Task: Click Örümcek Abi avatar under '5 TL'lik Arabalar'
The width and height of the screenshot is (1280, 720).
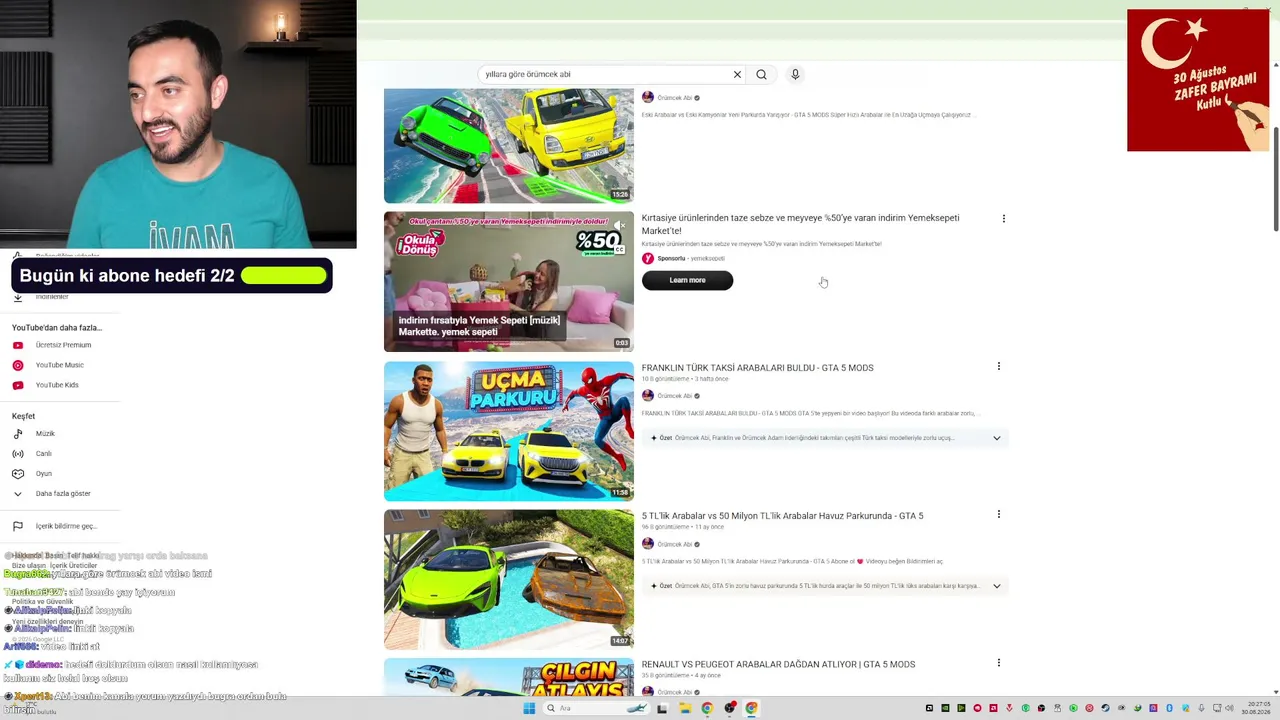Action: coord(648,544)
